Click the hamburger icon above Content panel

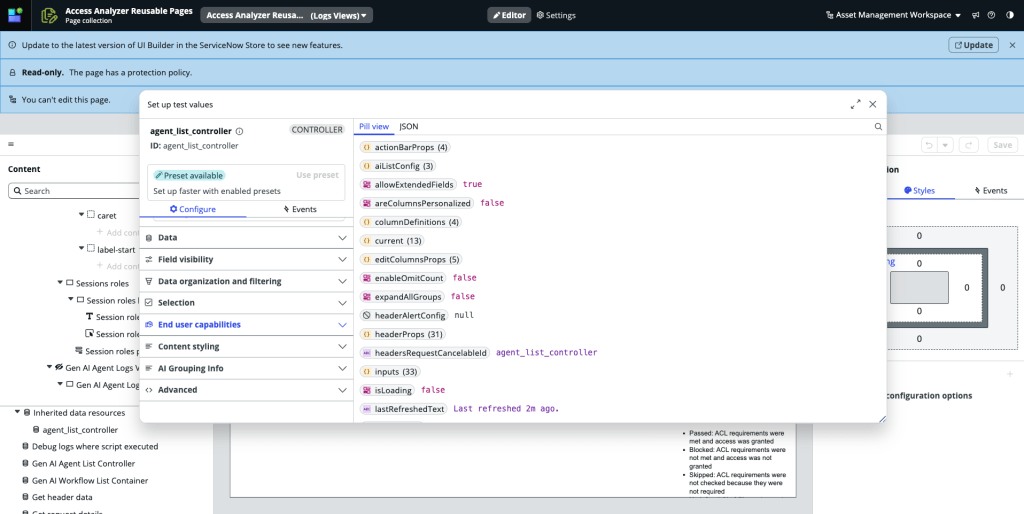tap(10, 144)
